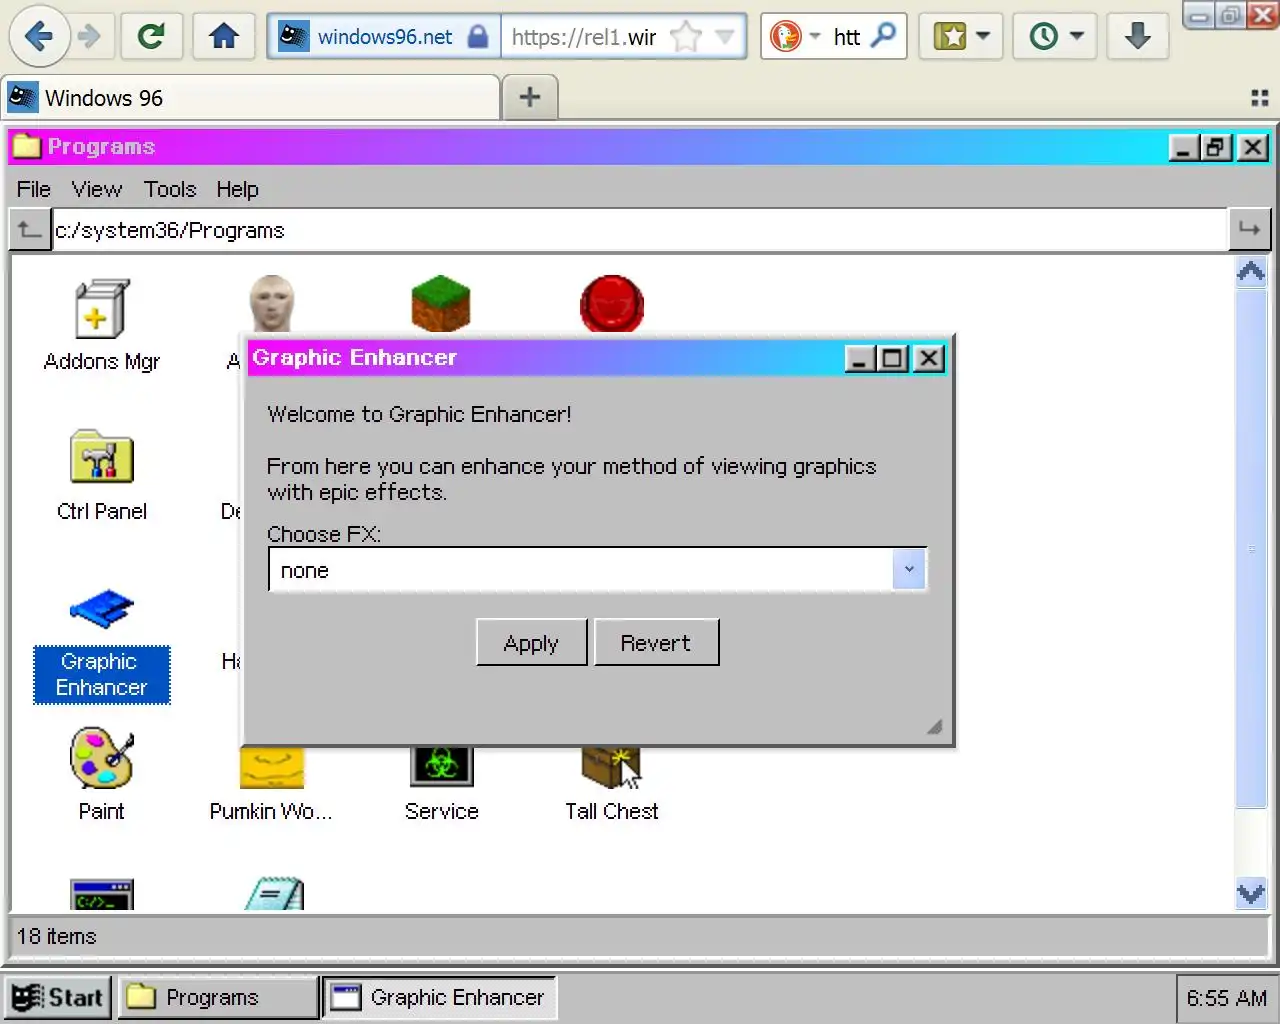Click the bookmark star in address bar
Image resolution: width=1280 pixels, height=1024 pixels.
coord(685,37)
